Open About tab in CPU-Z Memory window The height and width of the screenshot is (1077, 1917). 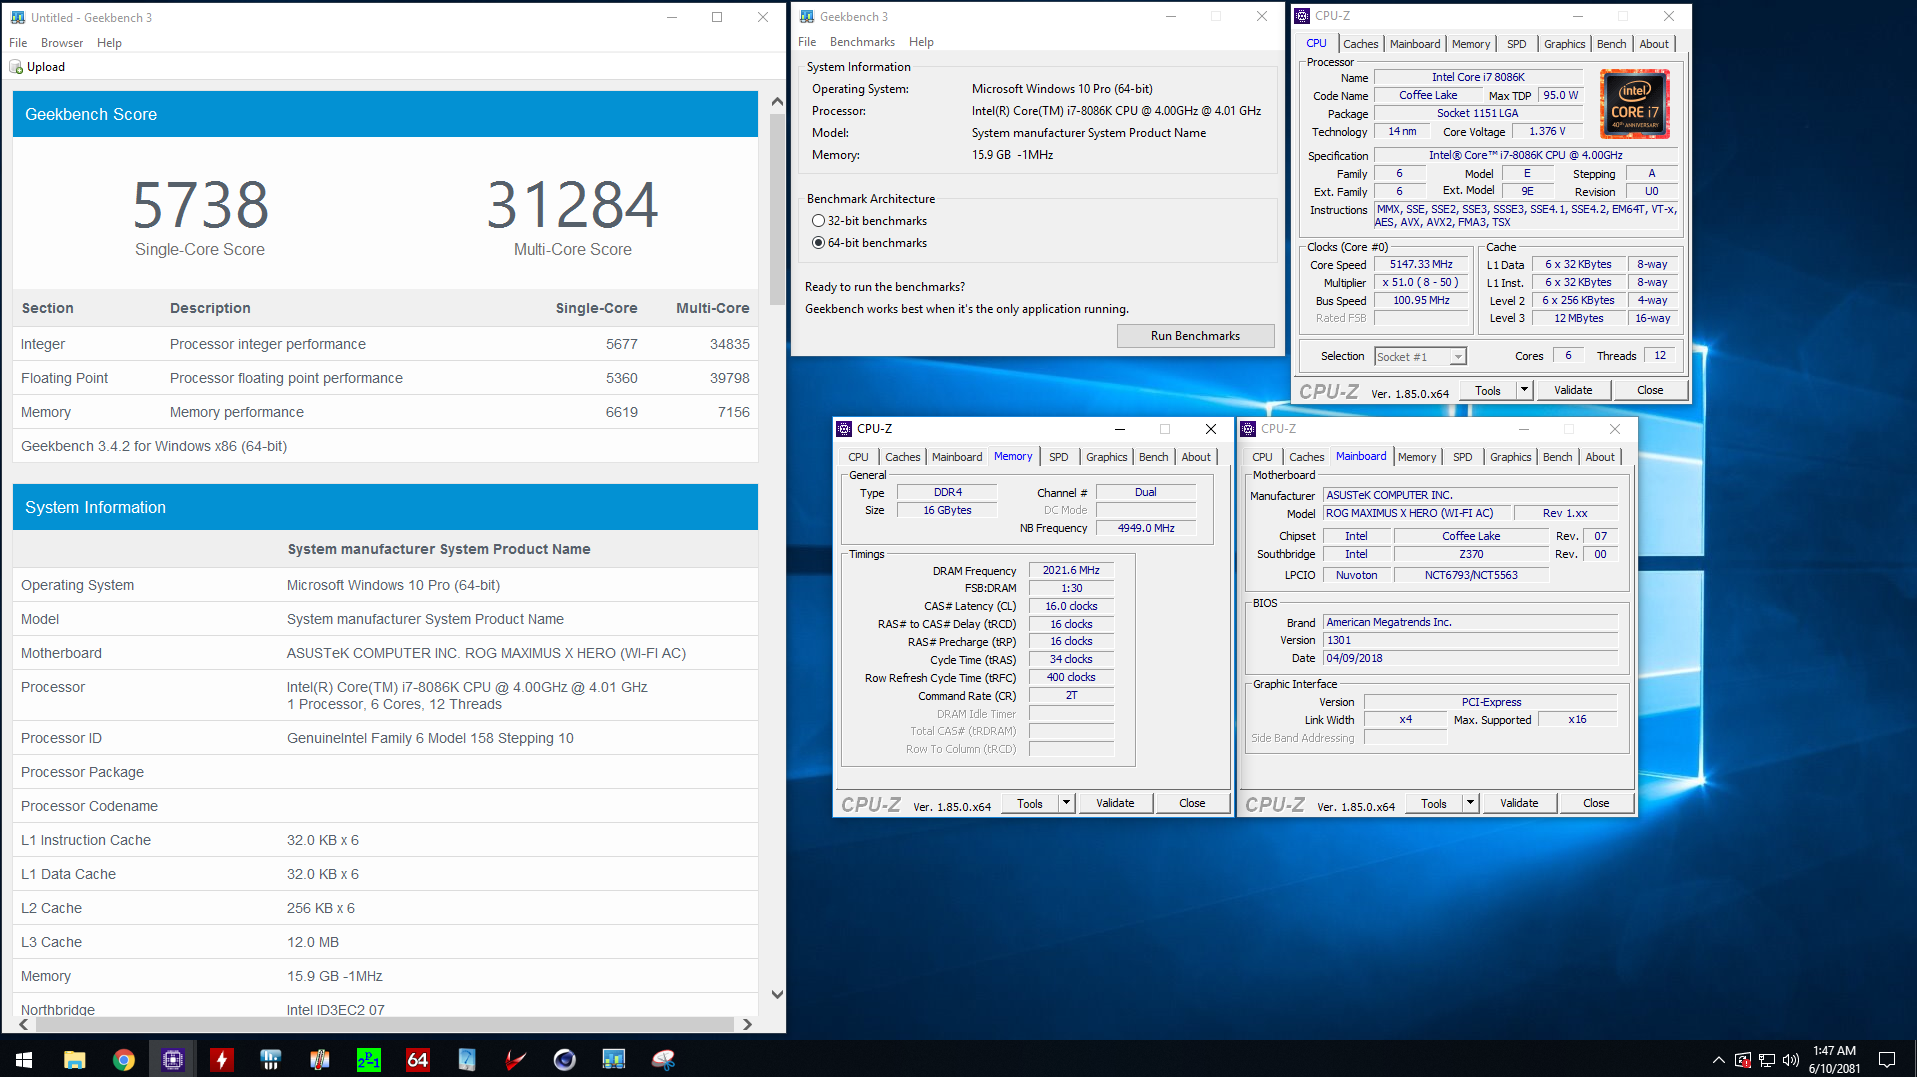coord(1196,457)
